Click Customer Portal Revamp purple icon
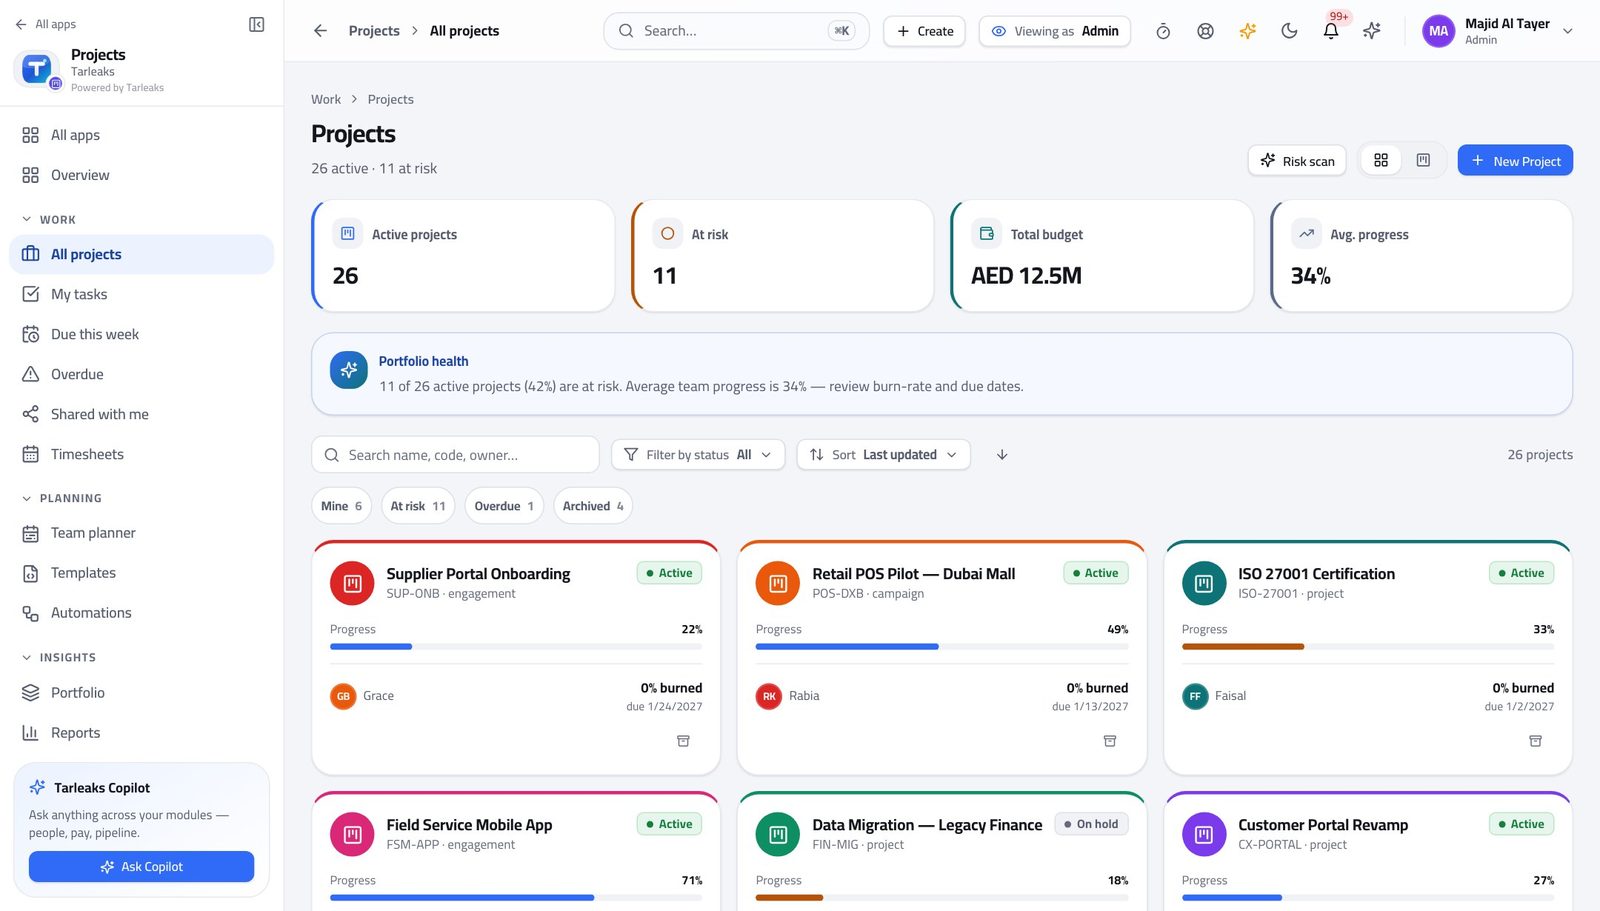The height and width of the screenshot is (911, 1600). pos(1204,835)
